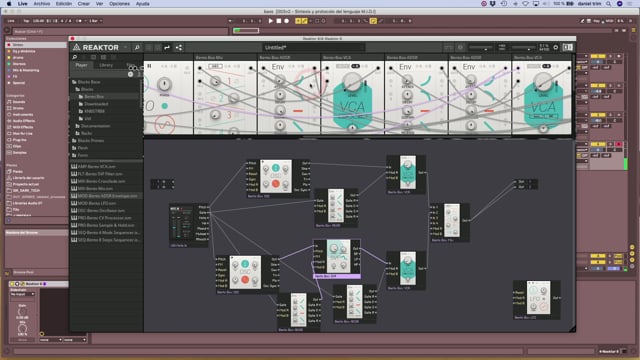
Task: Open the quantization 1 Bar dropdown
Action: [95, 21]
